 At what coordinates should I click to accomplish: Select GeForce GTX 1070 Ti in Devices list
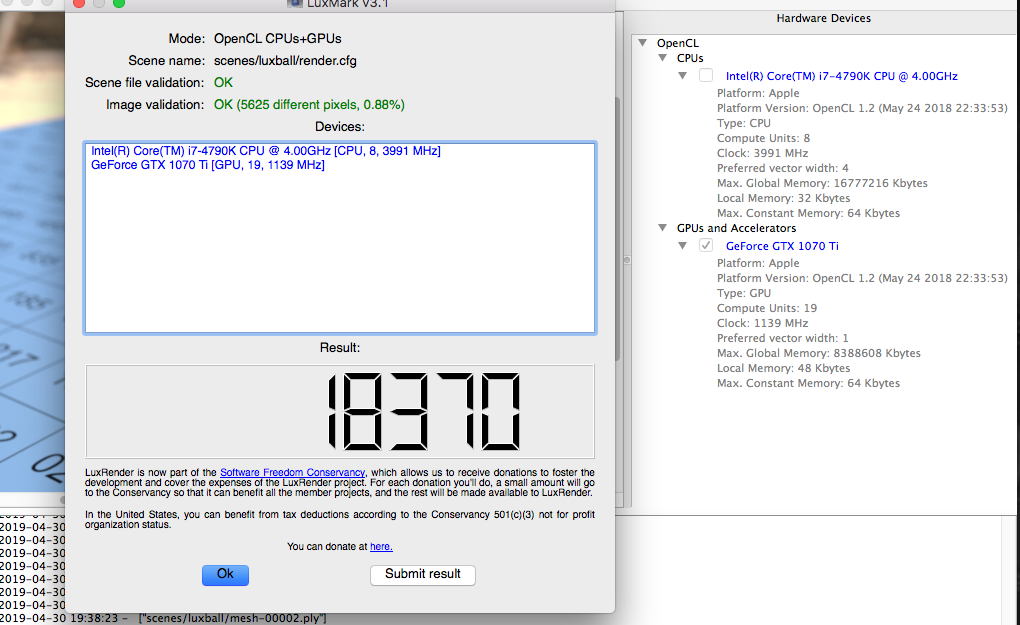pos(208,165)
